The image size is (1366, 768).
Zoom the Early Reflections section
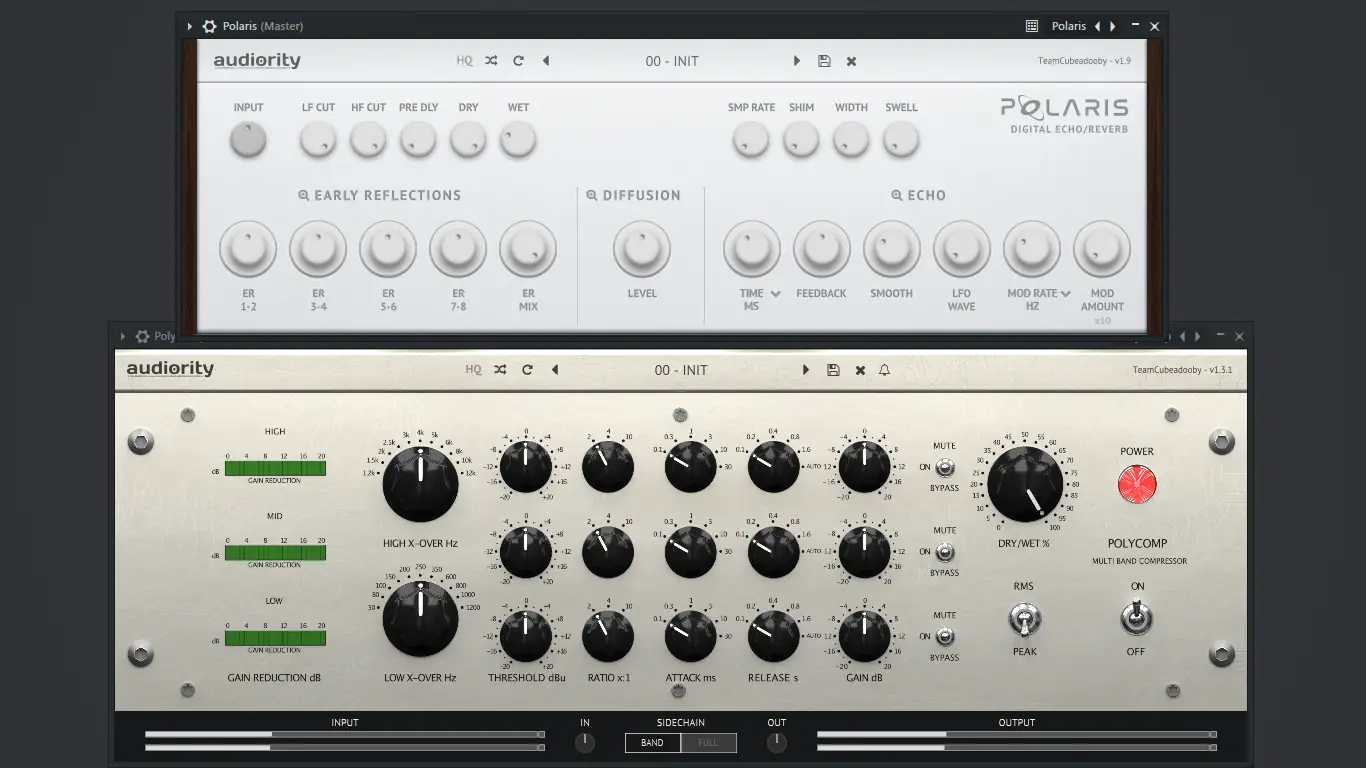[x=304, y=196]
